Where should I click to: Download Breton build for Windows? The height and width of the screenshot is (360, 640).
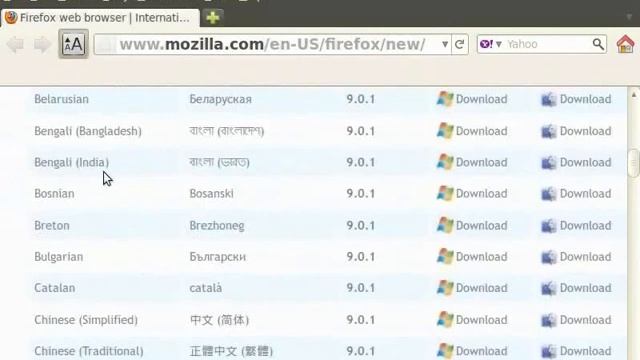coord(472,225)
